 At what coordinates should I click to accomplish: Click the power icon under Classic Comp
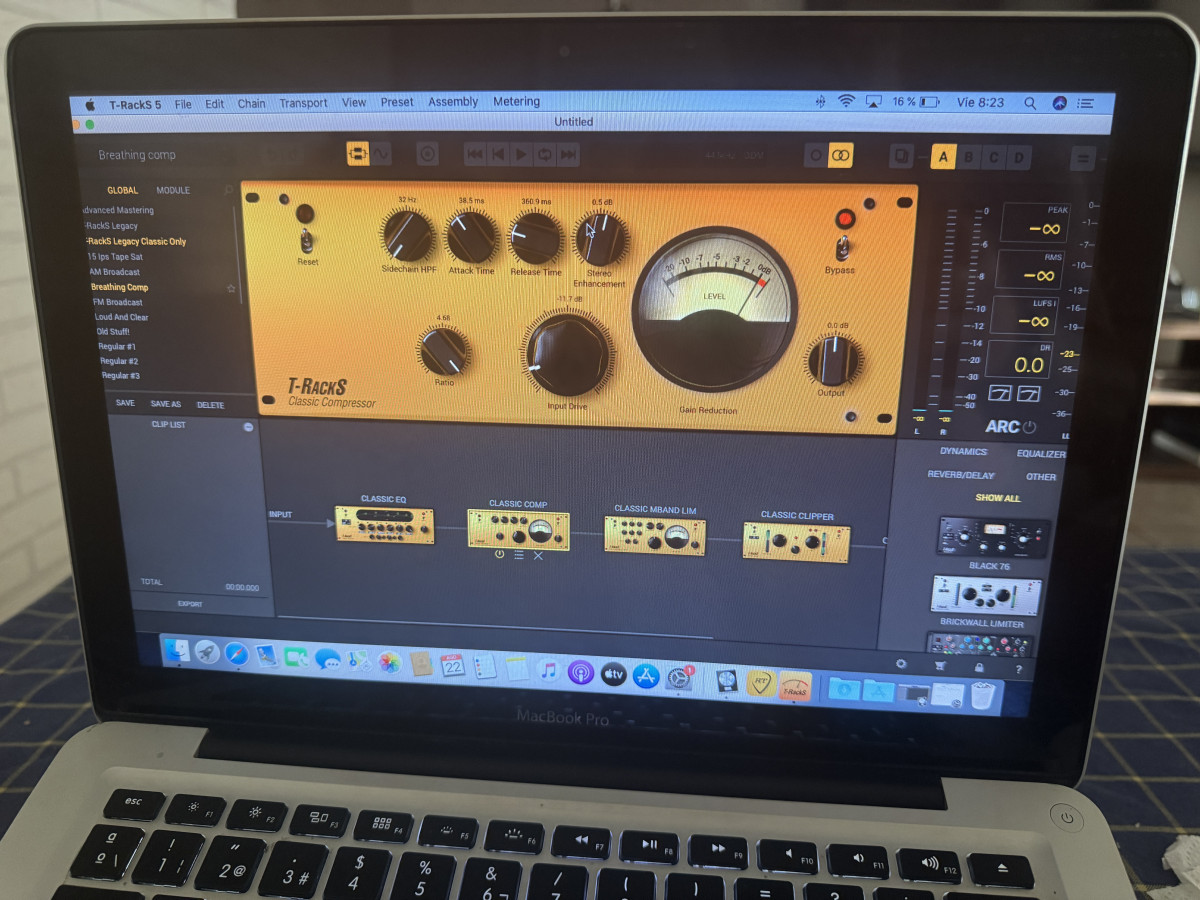(499, 555)
